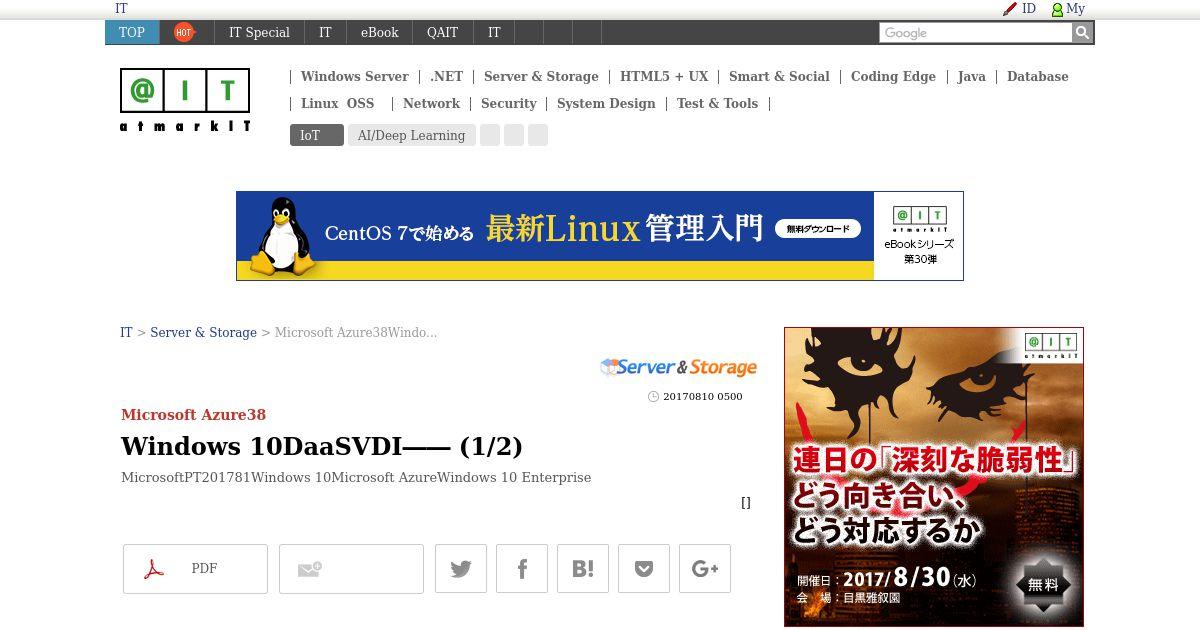Screen dimensions: 1200x630
Task: Open the IT Special menu item
Action: pyautogui.click(x=259, y=32)
